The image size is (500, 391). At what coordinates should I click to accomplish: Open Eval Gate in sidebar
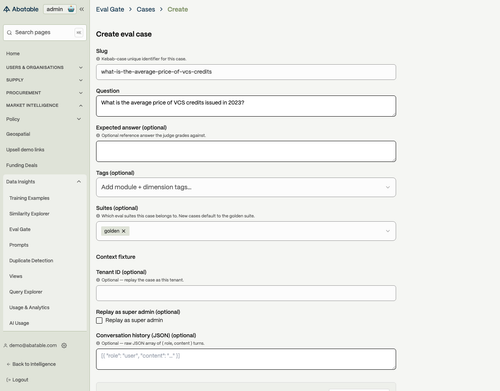pyautogui.click(x=20, y=229)
